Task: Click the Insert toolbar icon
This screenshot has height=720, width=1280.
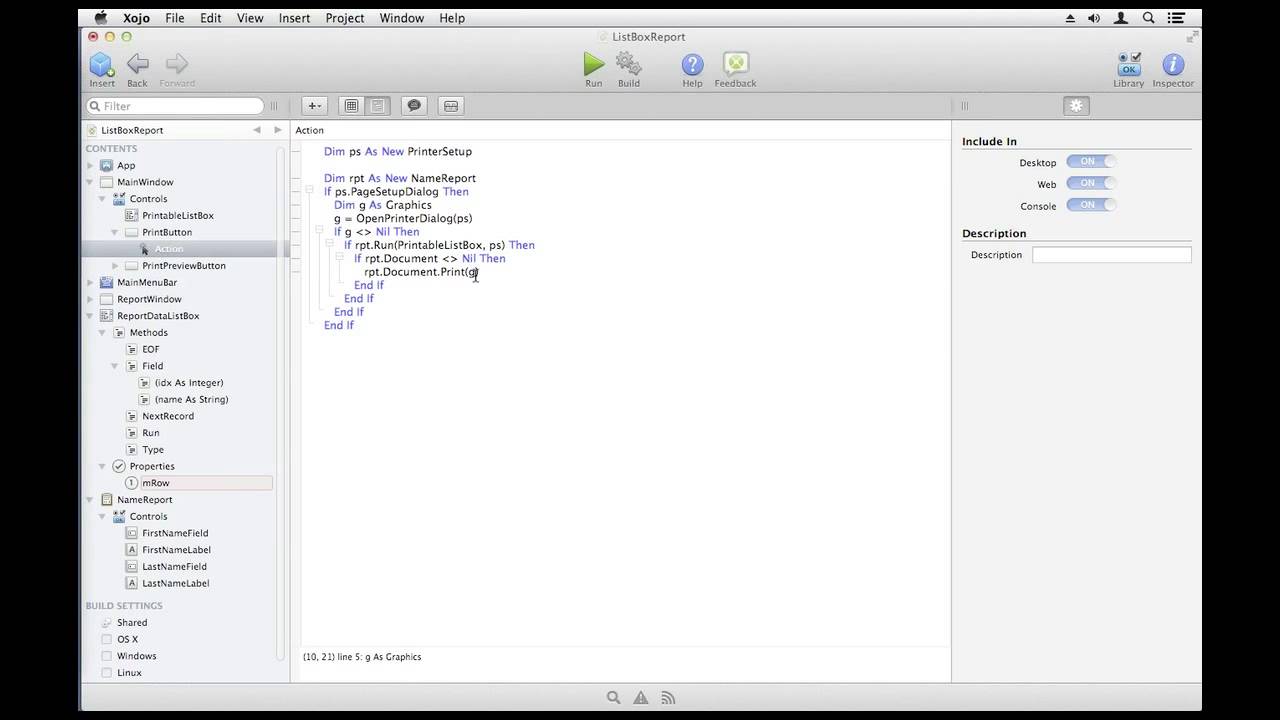Action: coord(102,65)
